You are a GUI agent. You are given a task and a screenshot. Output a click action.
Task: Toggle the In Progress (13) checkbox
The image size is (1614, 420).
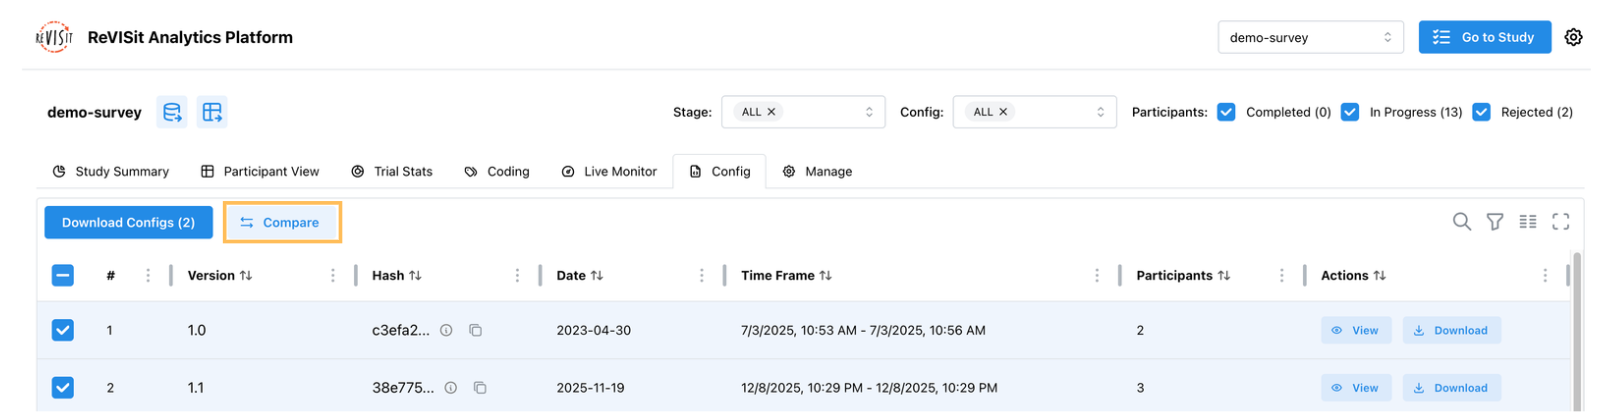pyautogui.click(x=1349, y=112)
